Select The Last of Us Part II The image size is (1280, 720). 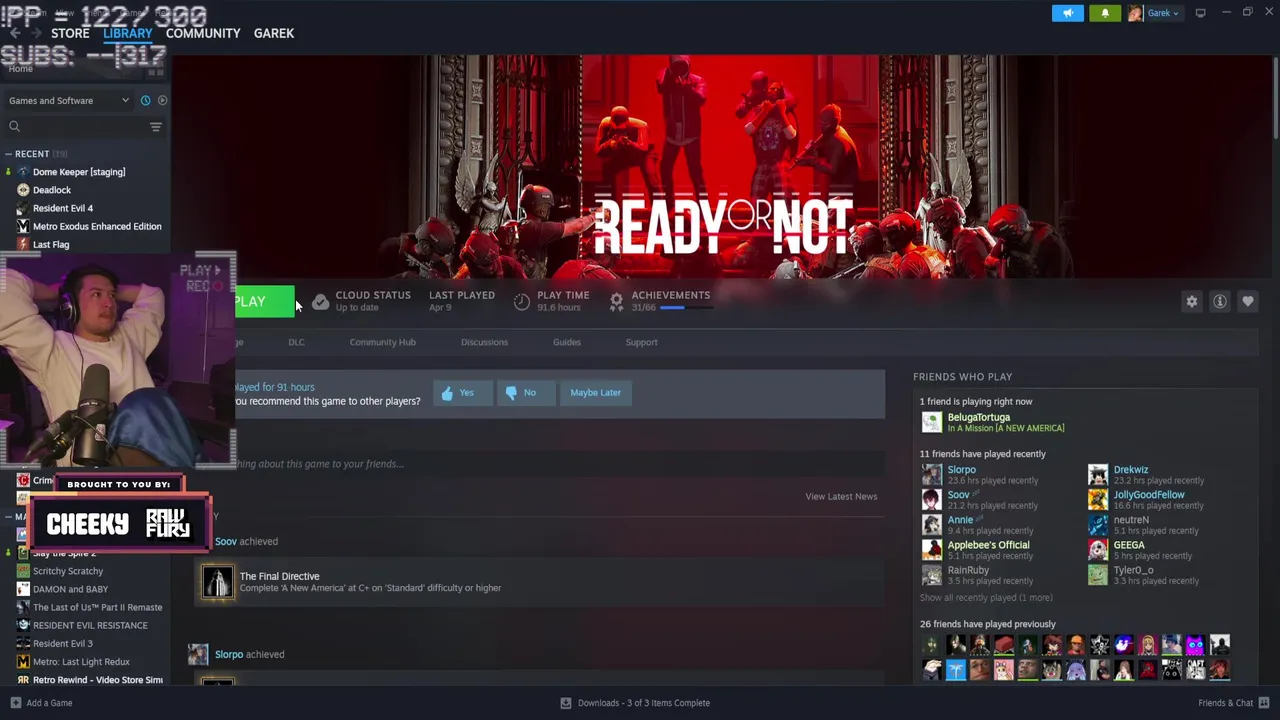click(97, 607)
